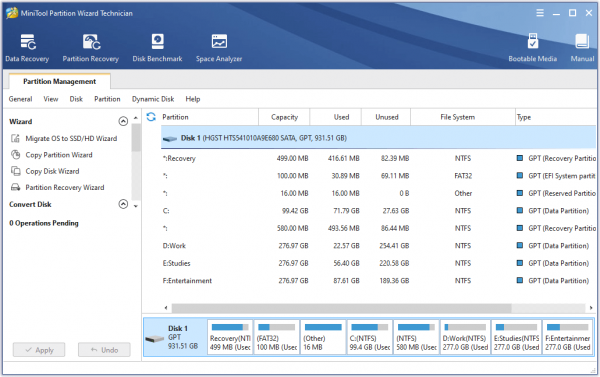Select the F:Entertainment partition row
600x377 pixels.
click(x=379, y=281)
